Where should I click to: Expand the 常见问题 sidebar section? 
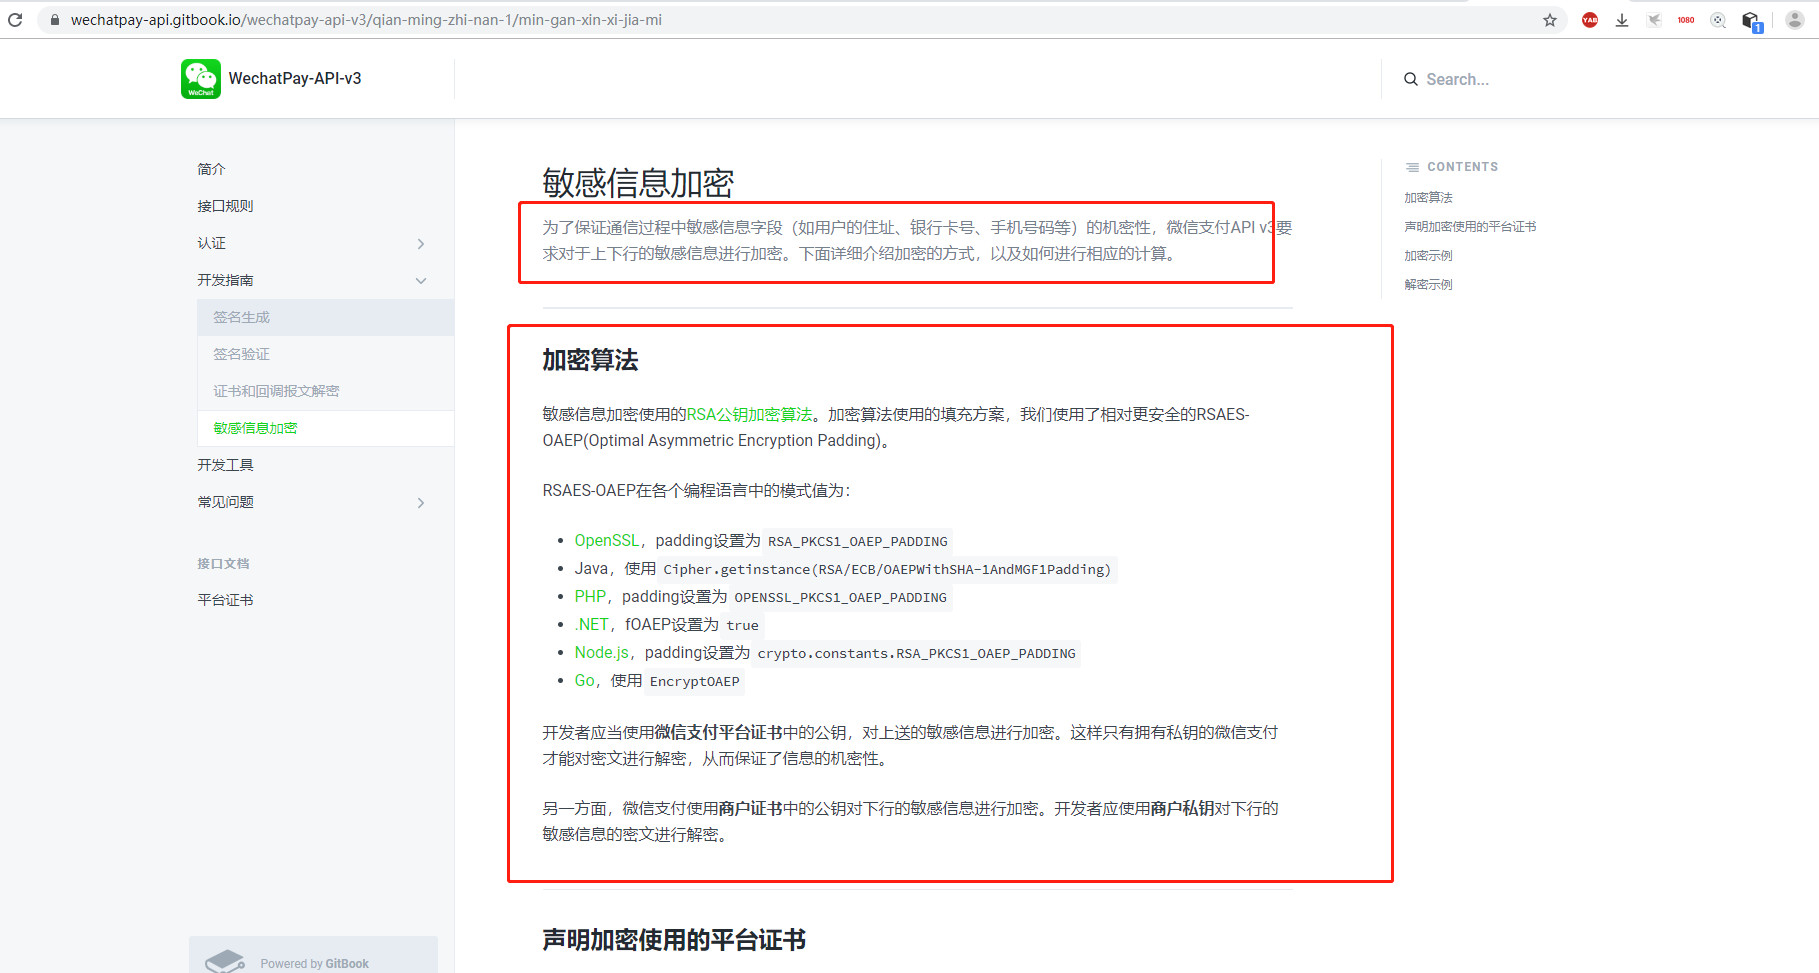click(x=421, y=503)
